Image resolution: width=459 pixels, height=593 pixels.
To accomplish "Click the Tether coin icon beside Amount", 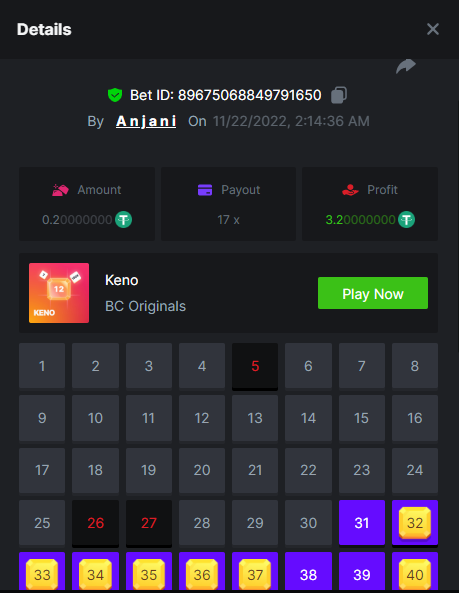I will [x=123, y=220].
